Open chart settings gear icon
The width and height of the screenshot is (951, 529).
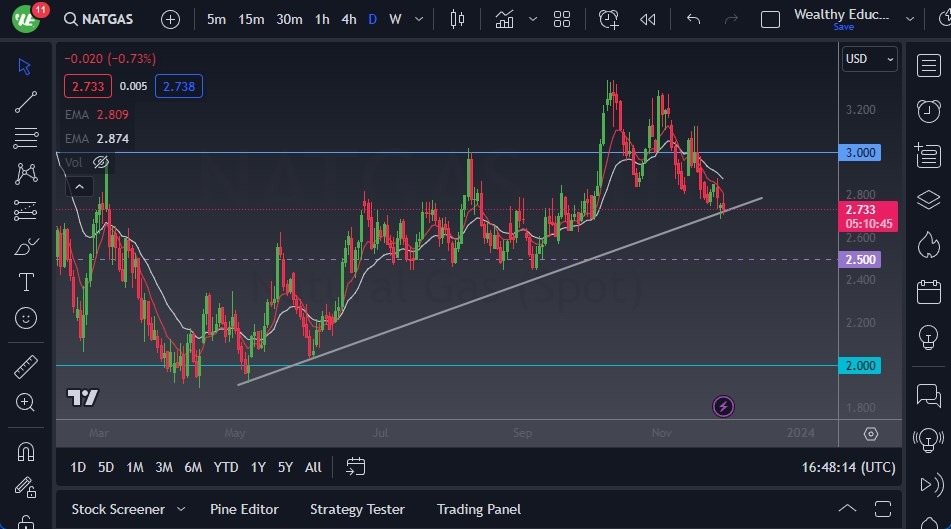click(870, 433)
